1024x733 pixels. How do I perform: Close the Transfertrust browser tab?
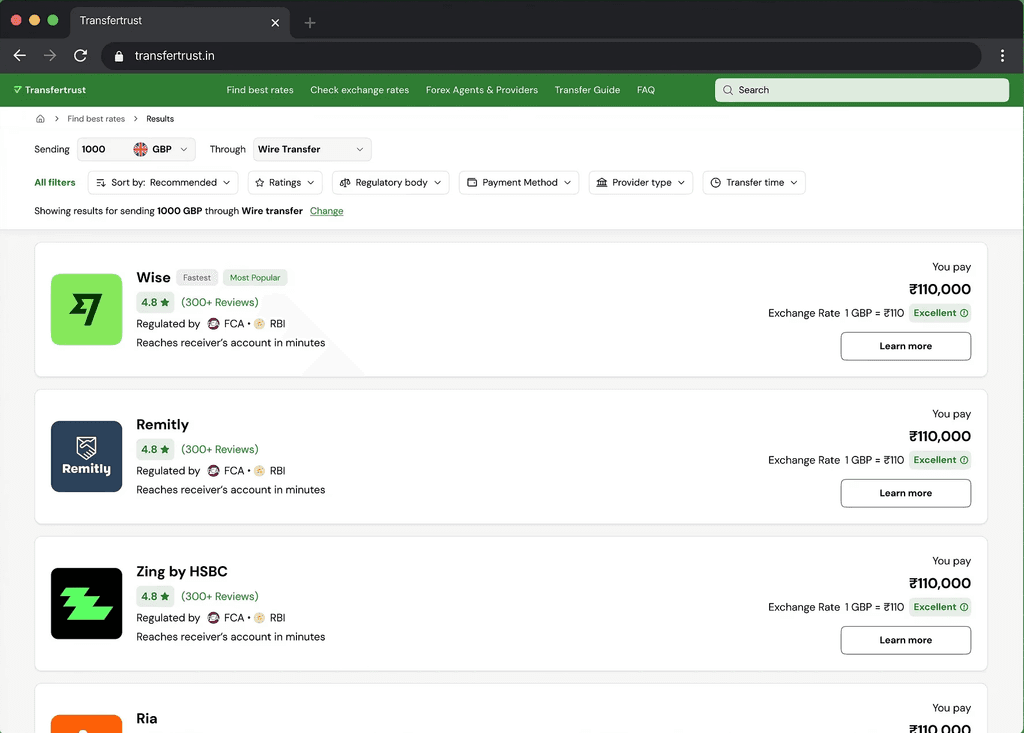coord(275,23)
